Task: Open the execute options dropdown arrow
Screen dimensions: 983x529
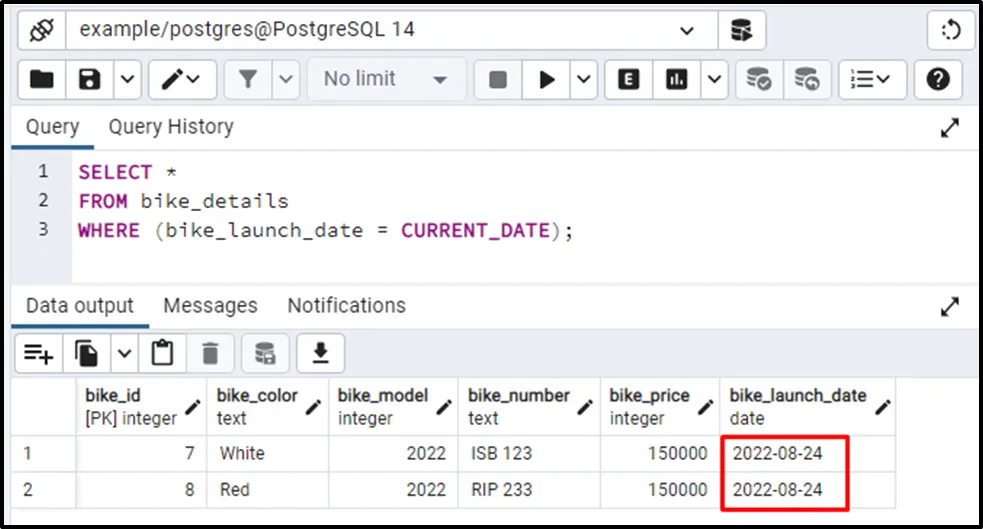Action: [x=584, y=79]
